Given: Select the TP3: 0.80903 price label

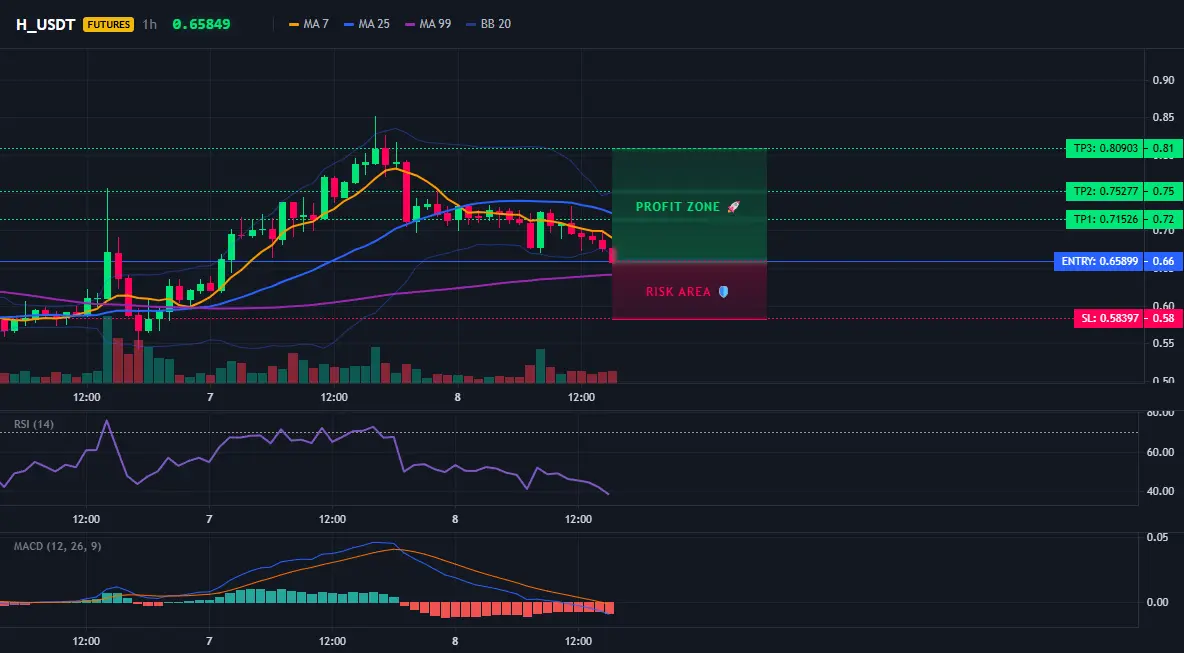Looking at the screenshot, I should coord(1105,149).
